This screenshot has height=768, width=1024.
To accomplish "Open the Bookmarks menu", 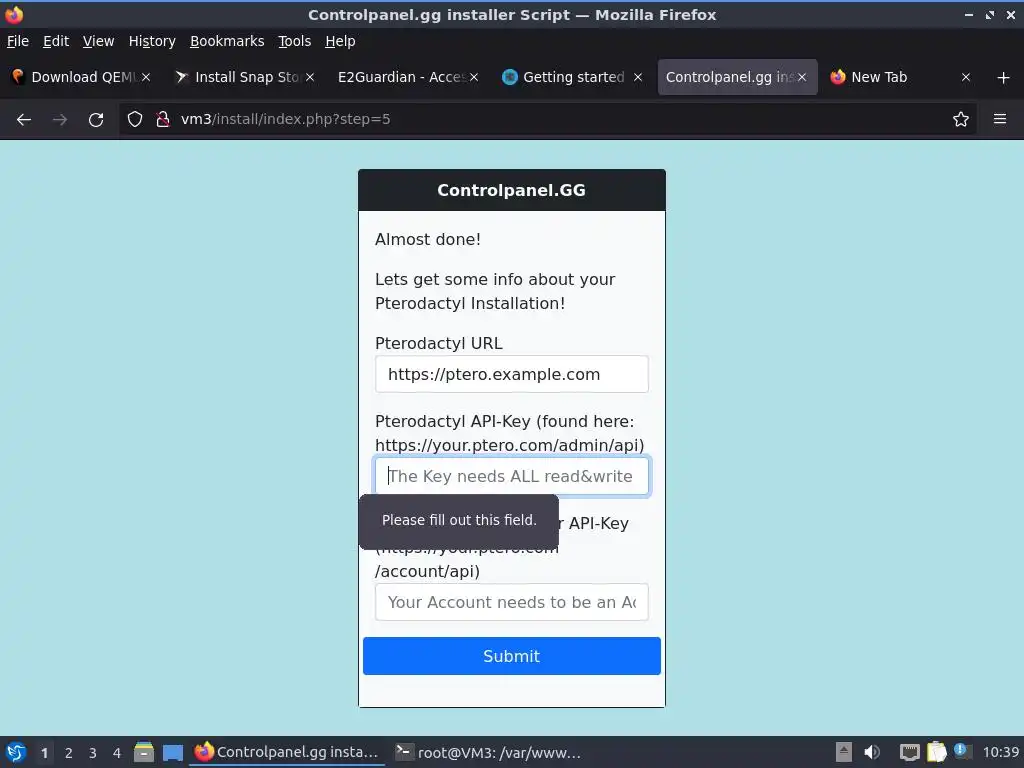I will [x=227, y=41].
